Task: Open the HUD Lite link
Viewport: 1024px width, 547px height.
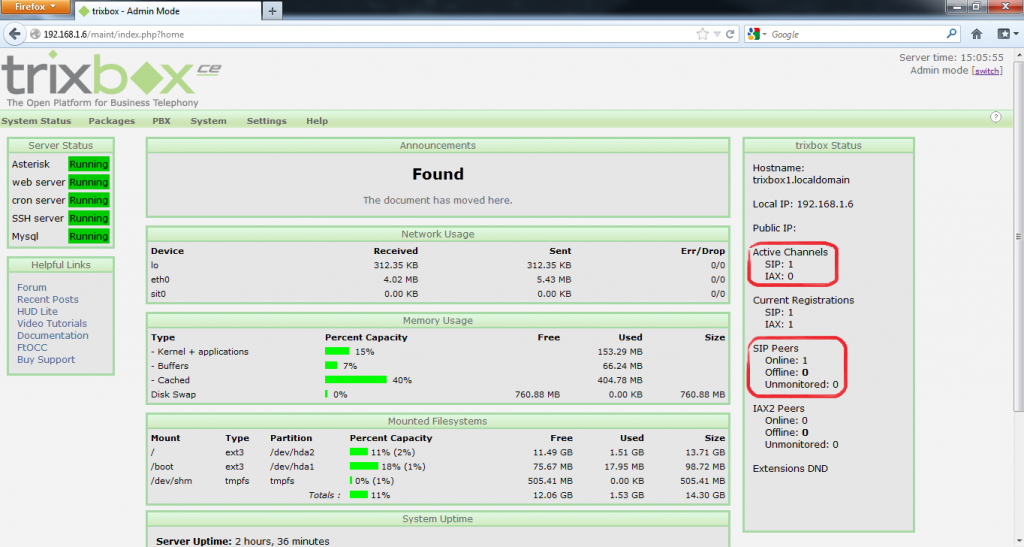Action: pyautogui.click(x=37, y=311)
